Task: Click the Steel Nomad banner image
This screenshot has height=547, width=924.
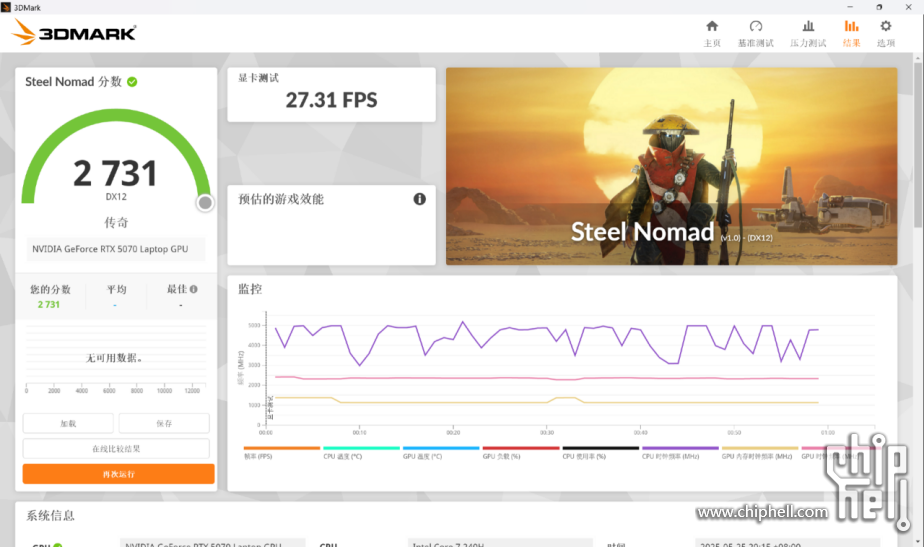Action: pyautogui.click(x=671, y=166)
